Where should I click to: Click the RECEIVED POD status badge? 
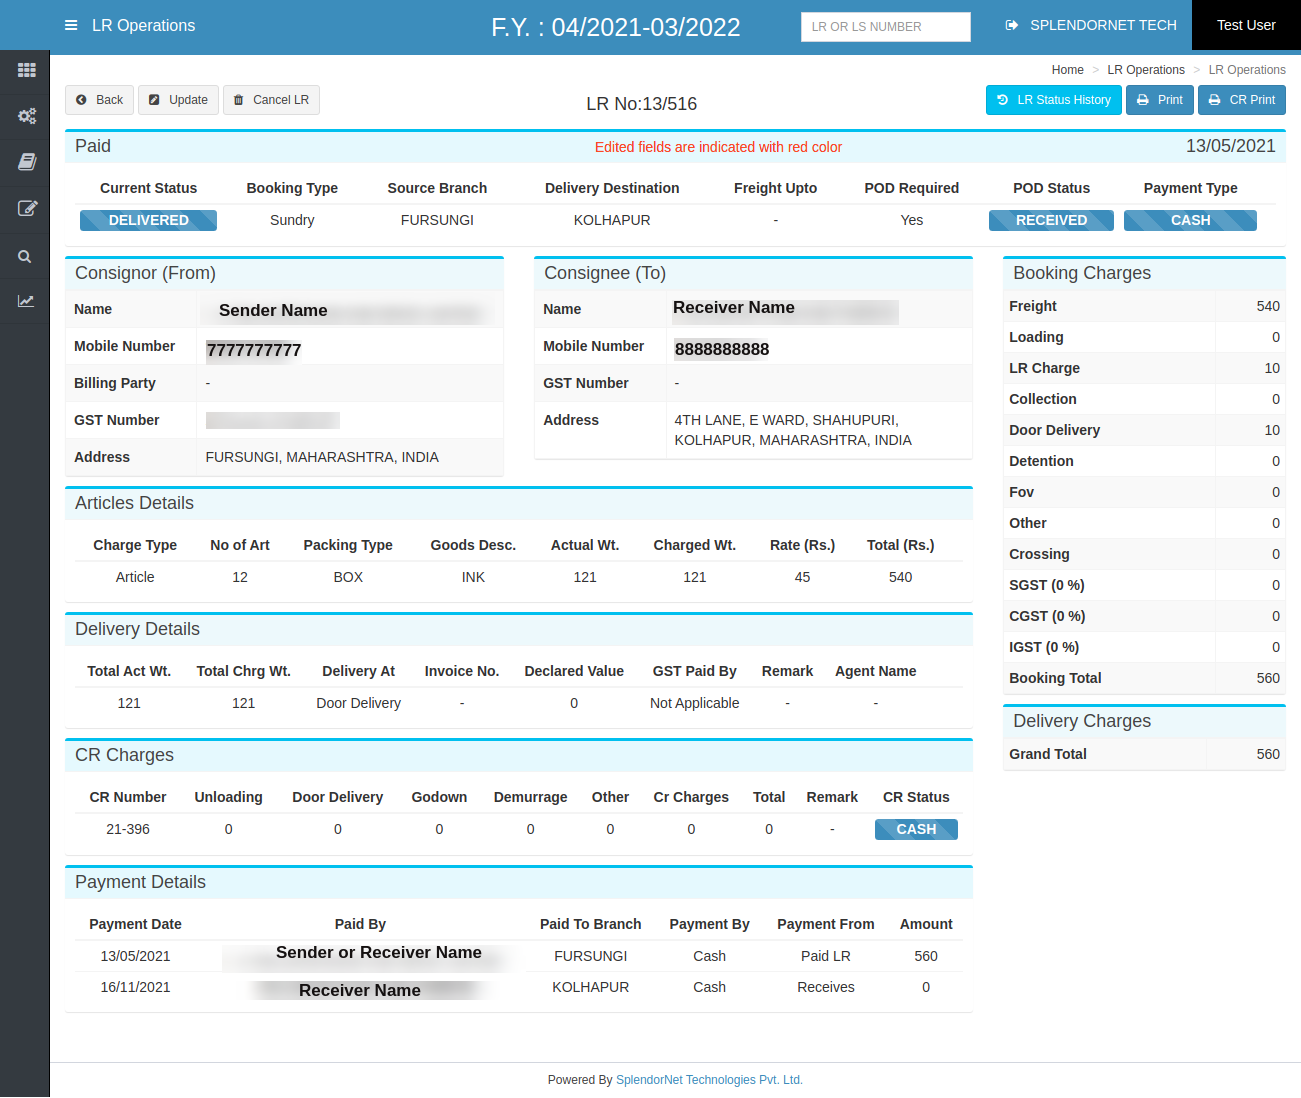[1051, 220]
